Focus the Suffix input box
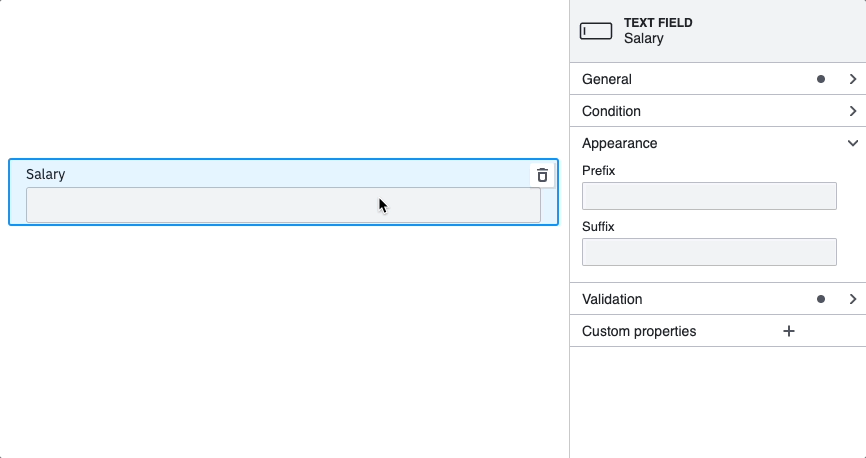Viewport: 866px width, 458px height. click(709, 252)
